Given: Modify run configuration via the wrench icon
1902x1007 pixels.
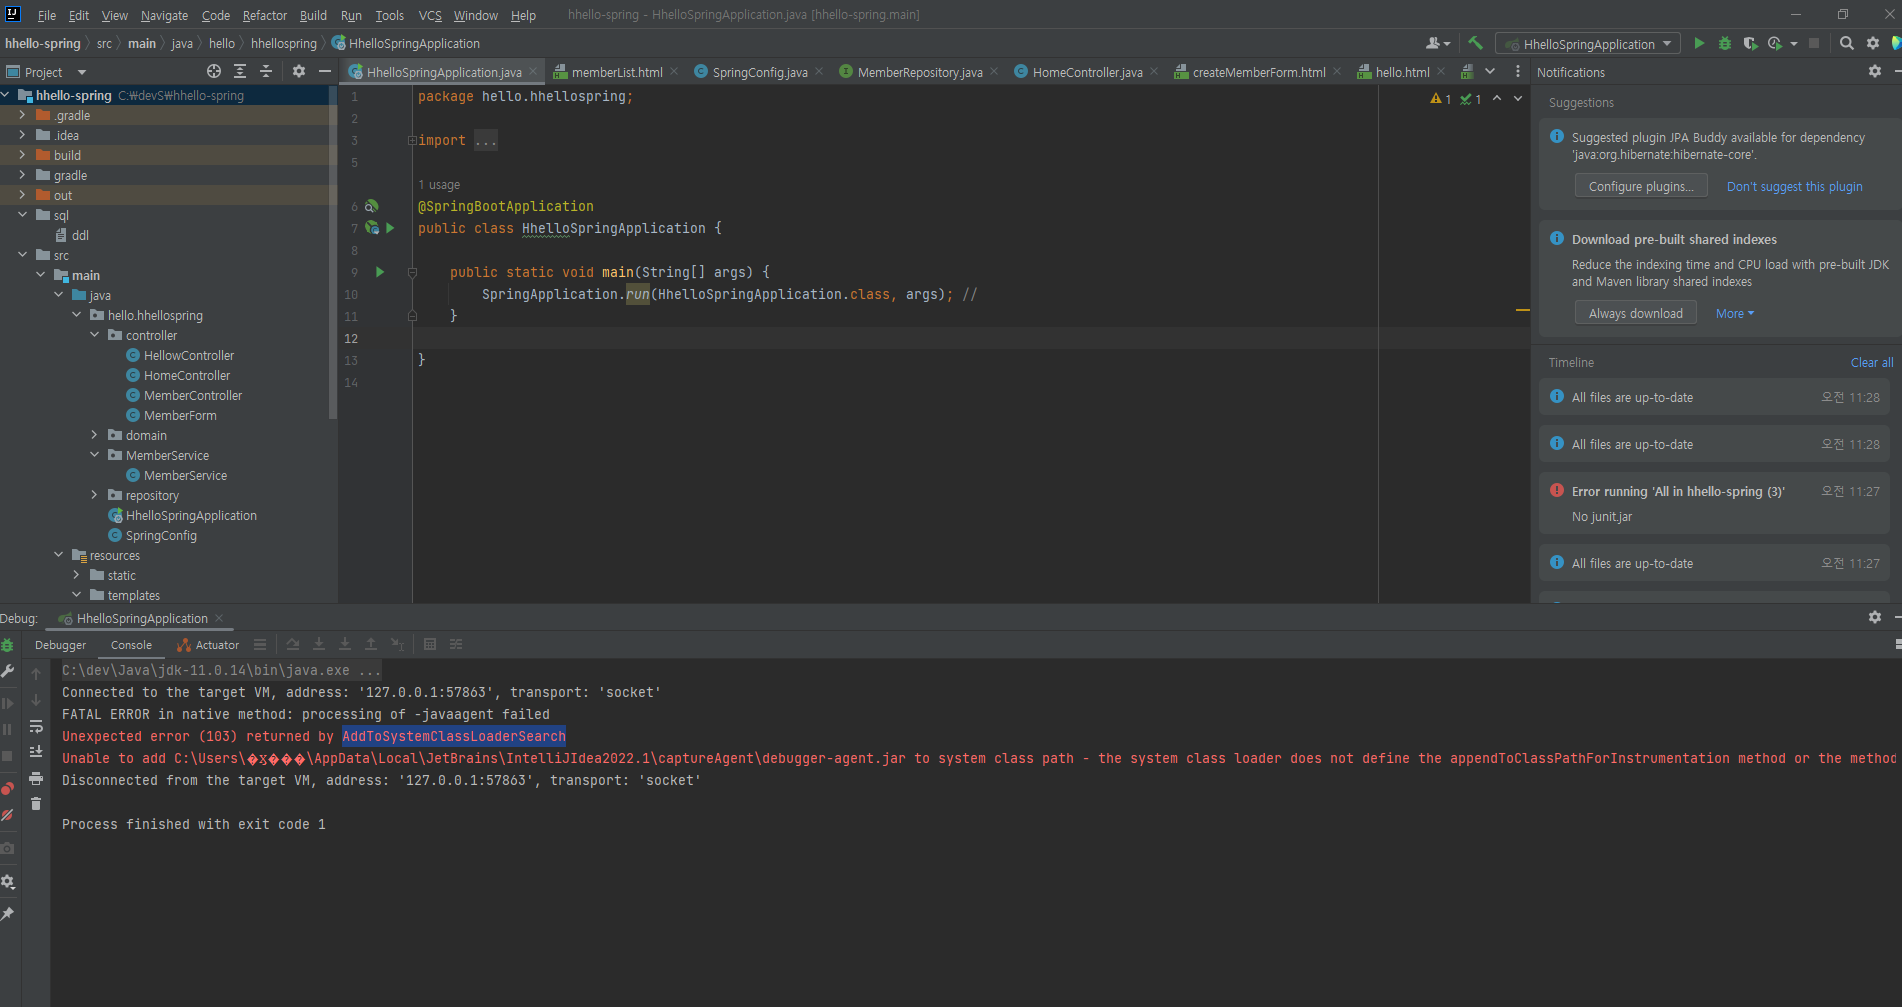Looking at the screenshot, I should tap(8, 671).
